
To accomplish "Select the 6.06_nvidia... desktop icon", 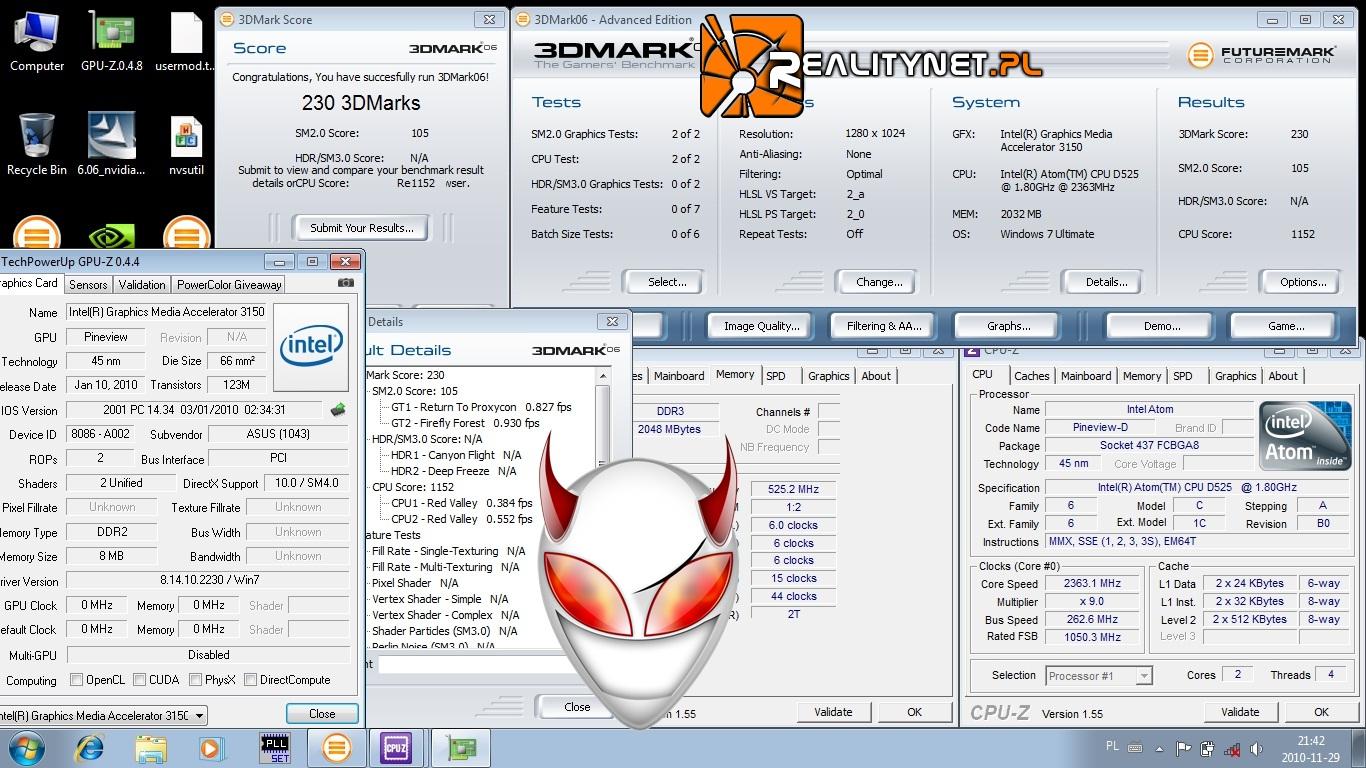I will [x=111, y=145].
